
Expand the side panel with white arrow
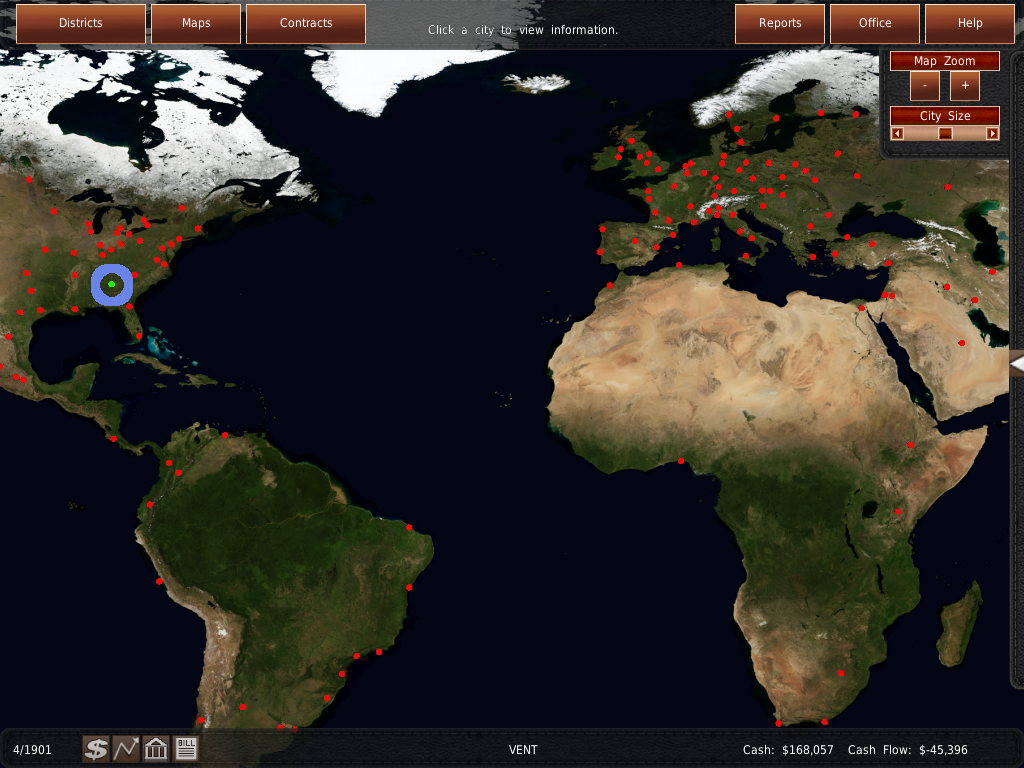1016,365
